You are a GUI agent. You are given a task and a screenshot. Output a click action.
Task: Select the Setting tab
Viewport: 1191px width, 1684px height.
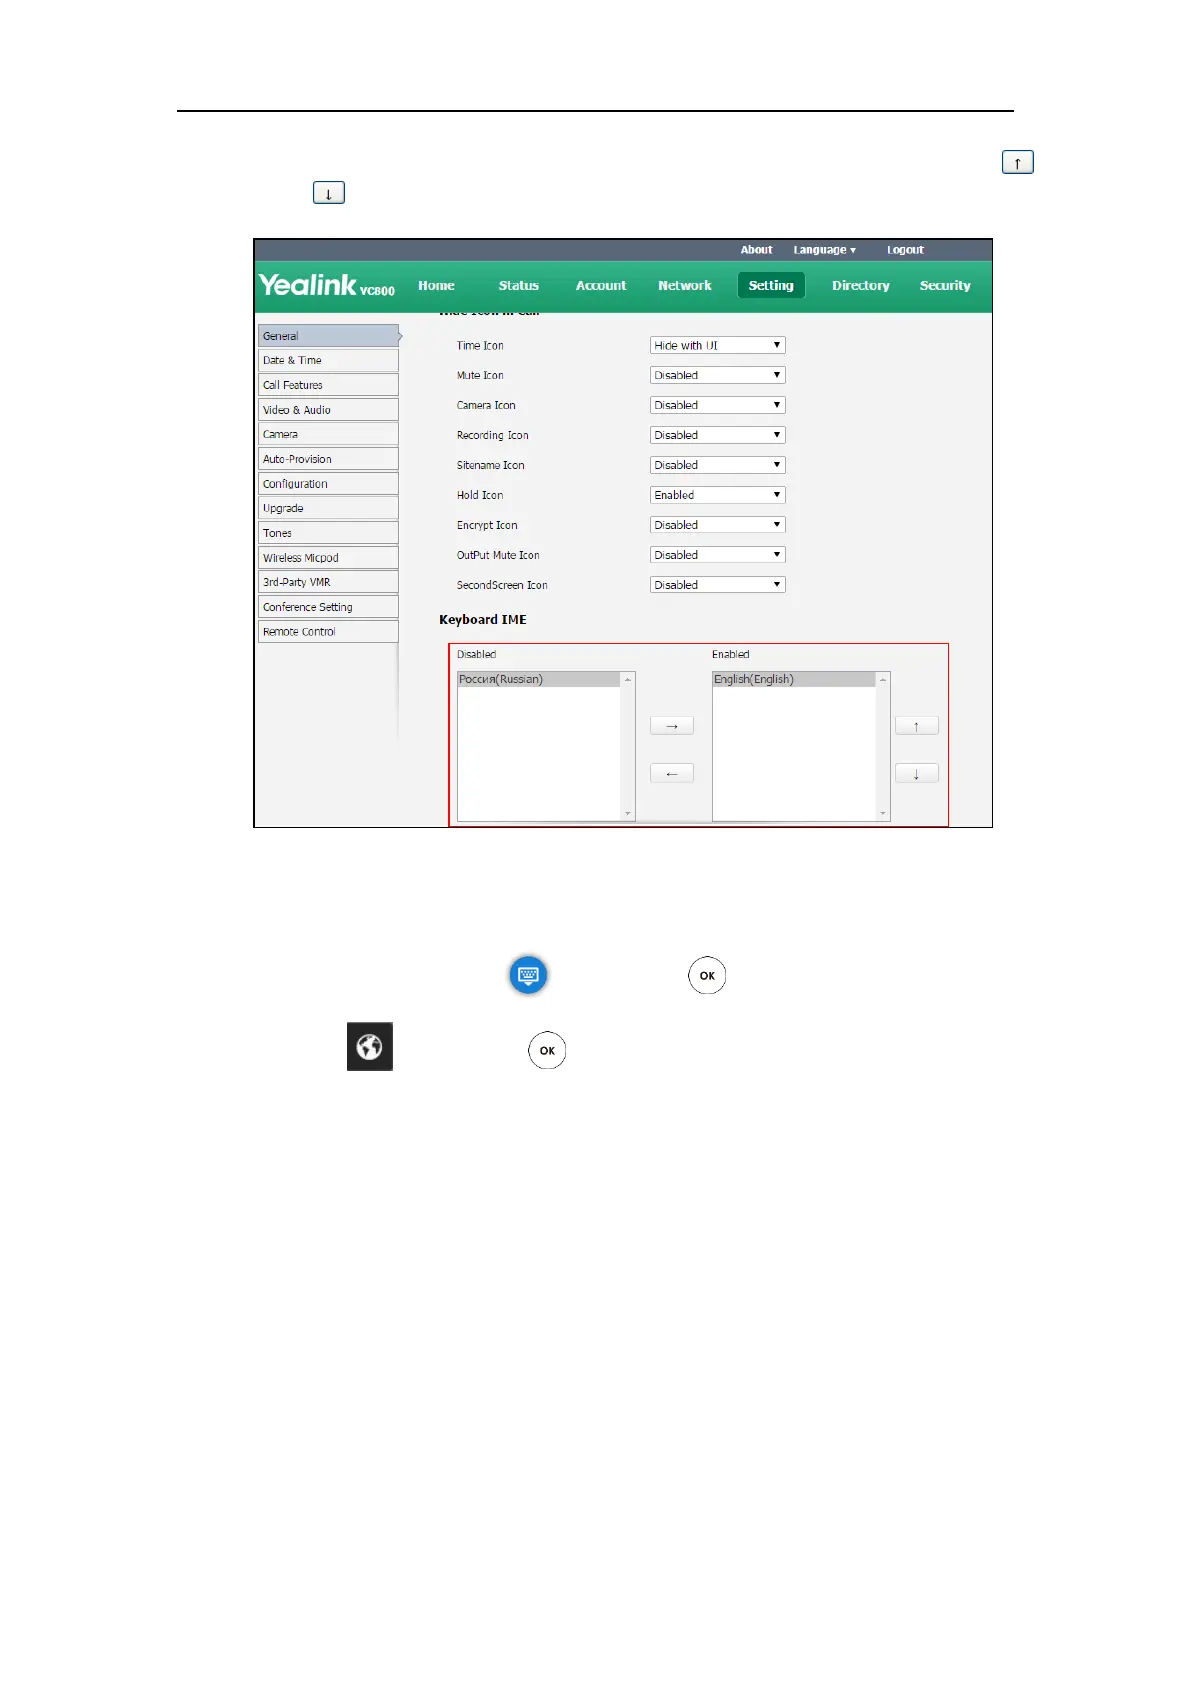point(771,285)
